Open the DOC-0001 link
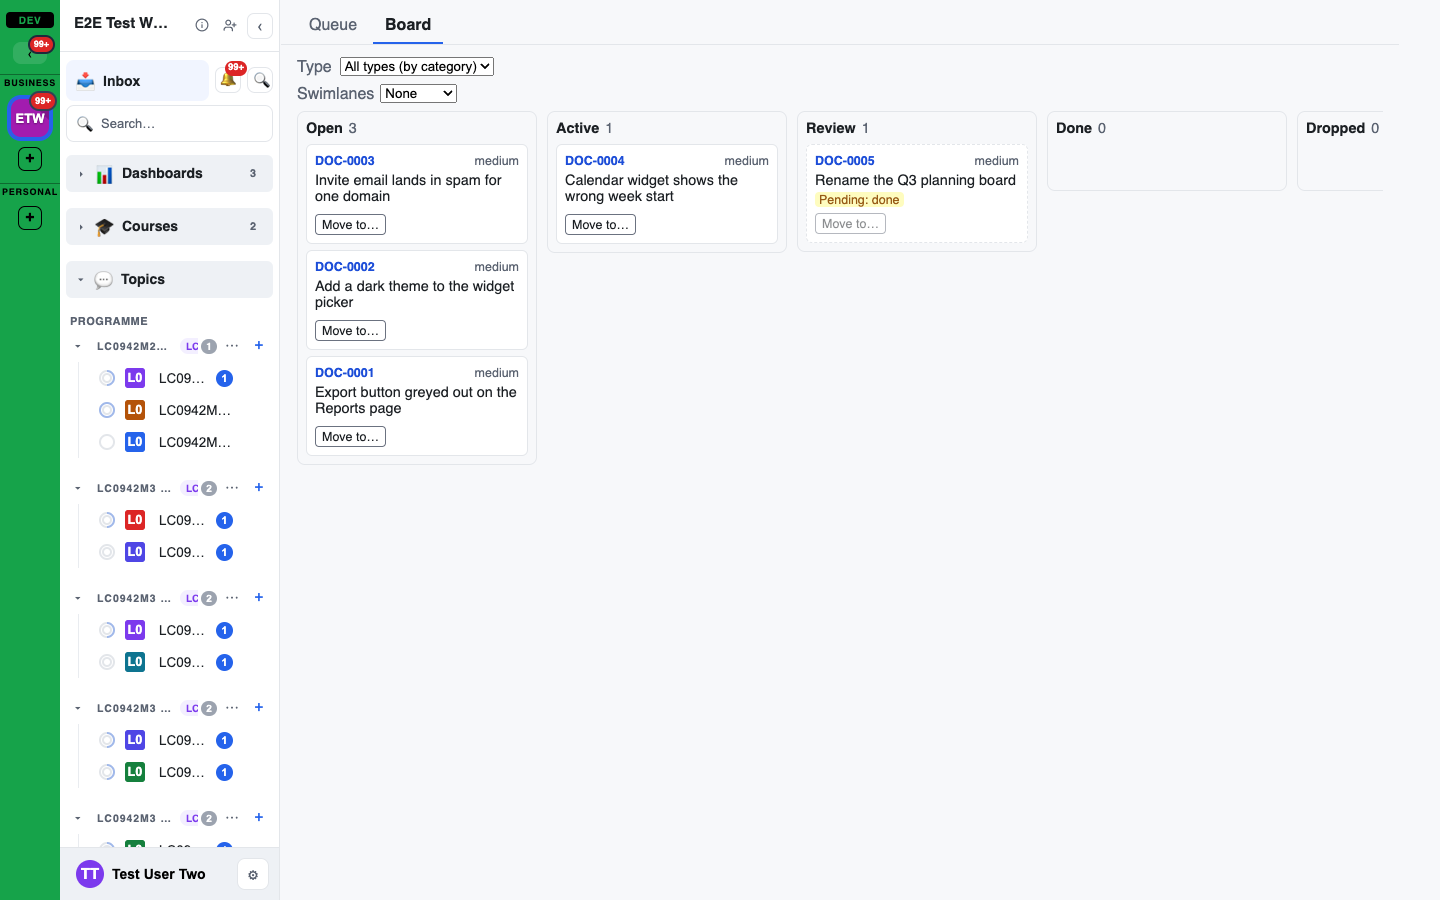1440x900 pixels. click(x=345, y=372)
